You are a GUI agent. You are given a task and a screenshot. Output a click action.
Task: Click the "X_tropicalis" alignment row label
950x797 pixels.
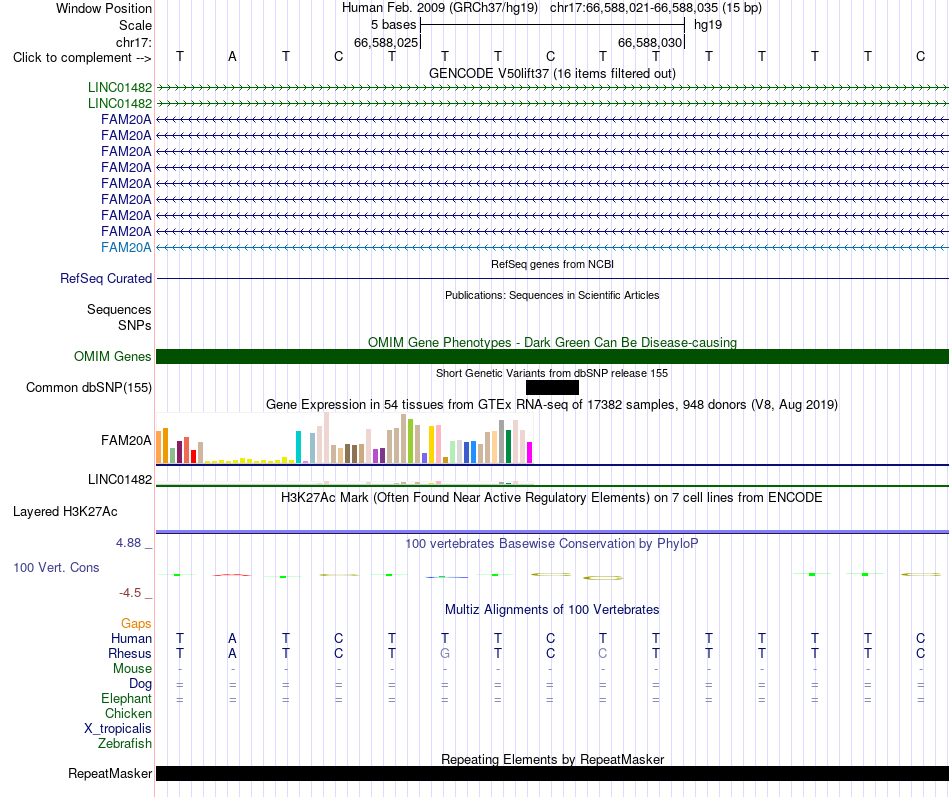click(118, 729)
